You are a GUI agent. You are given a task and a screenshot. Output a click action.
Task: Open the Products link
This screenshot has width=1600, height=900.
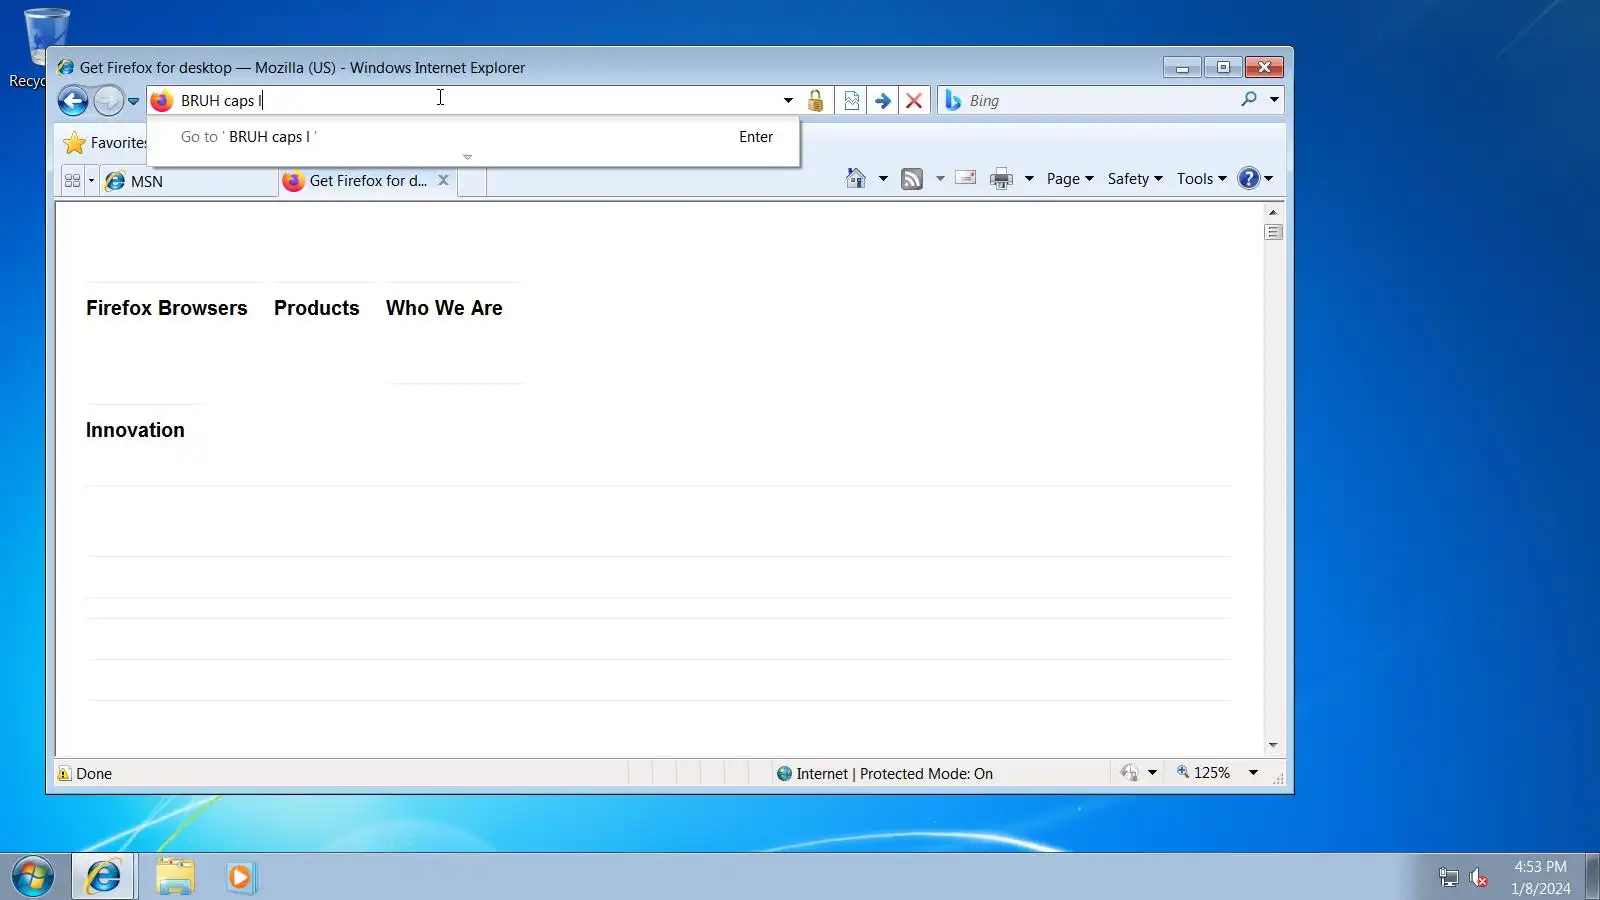[316, 308]
